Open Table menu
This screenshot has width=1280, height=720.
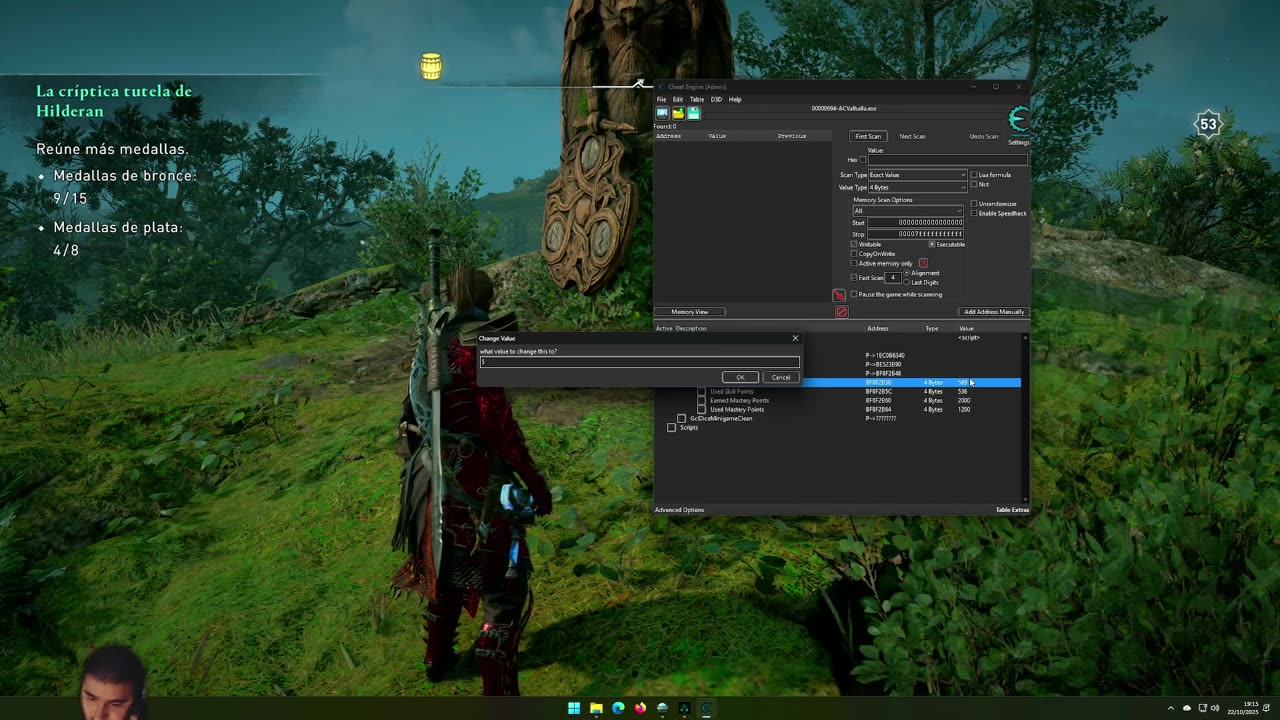[697, 100]
